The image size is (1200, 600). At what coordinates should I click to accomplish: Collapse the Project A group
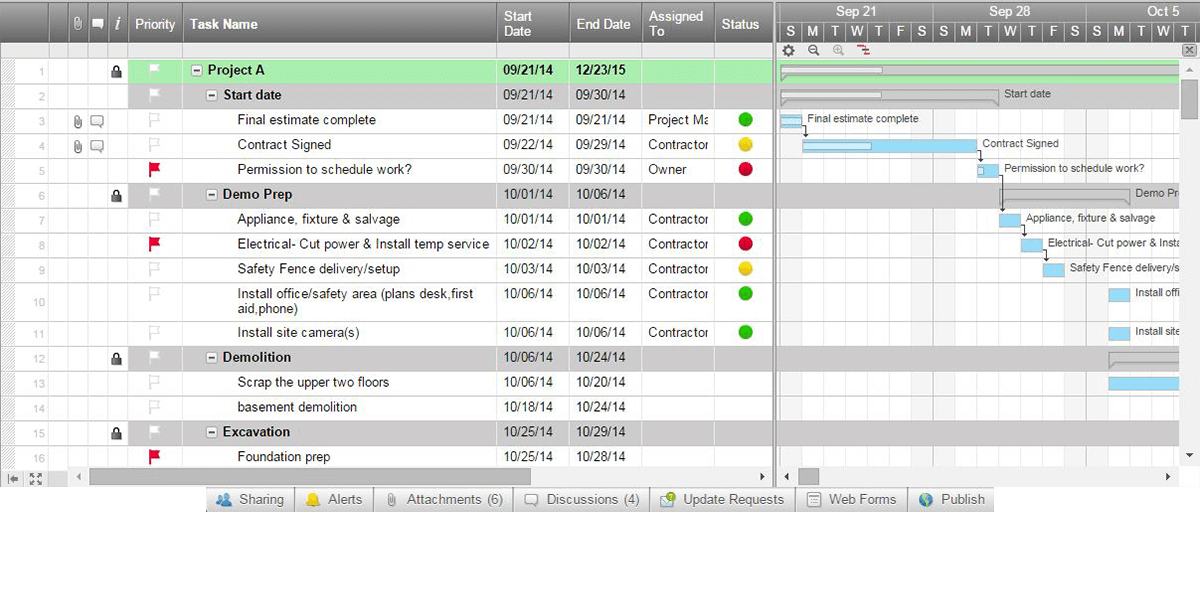(x=197, y=71)
